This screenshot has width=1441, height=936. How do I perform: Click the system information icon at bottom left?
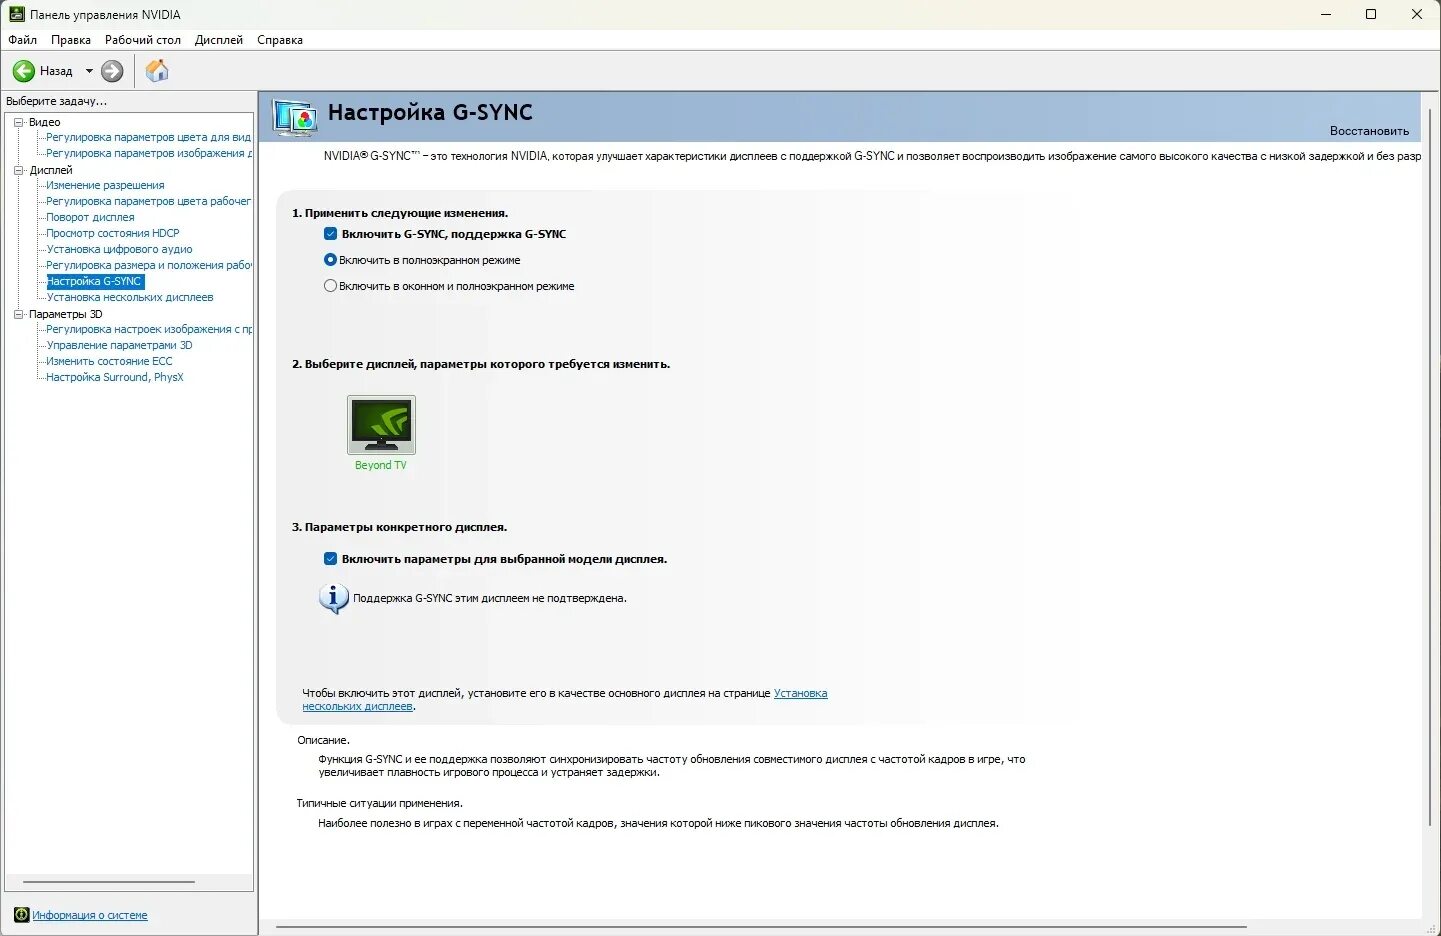click(21, 915)
